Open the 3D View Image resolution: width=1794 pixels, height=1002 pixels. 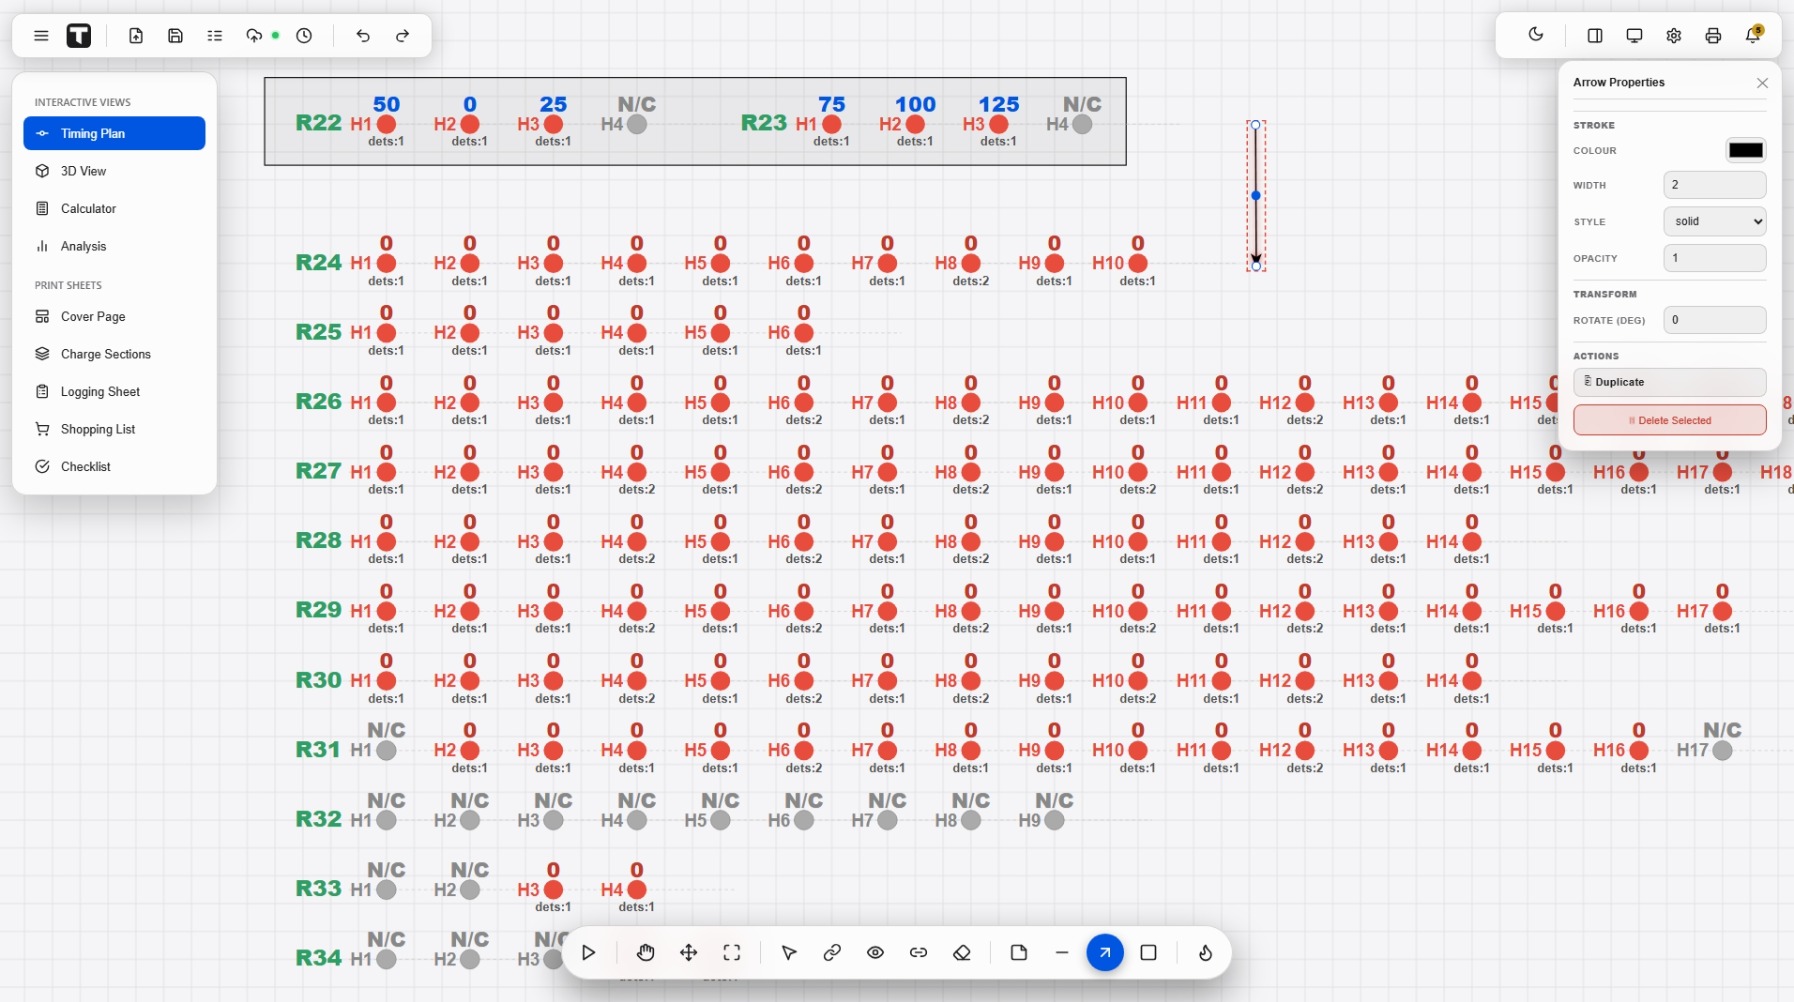pos(114,171)
